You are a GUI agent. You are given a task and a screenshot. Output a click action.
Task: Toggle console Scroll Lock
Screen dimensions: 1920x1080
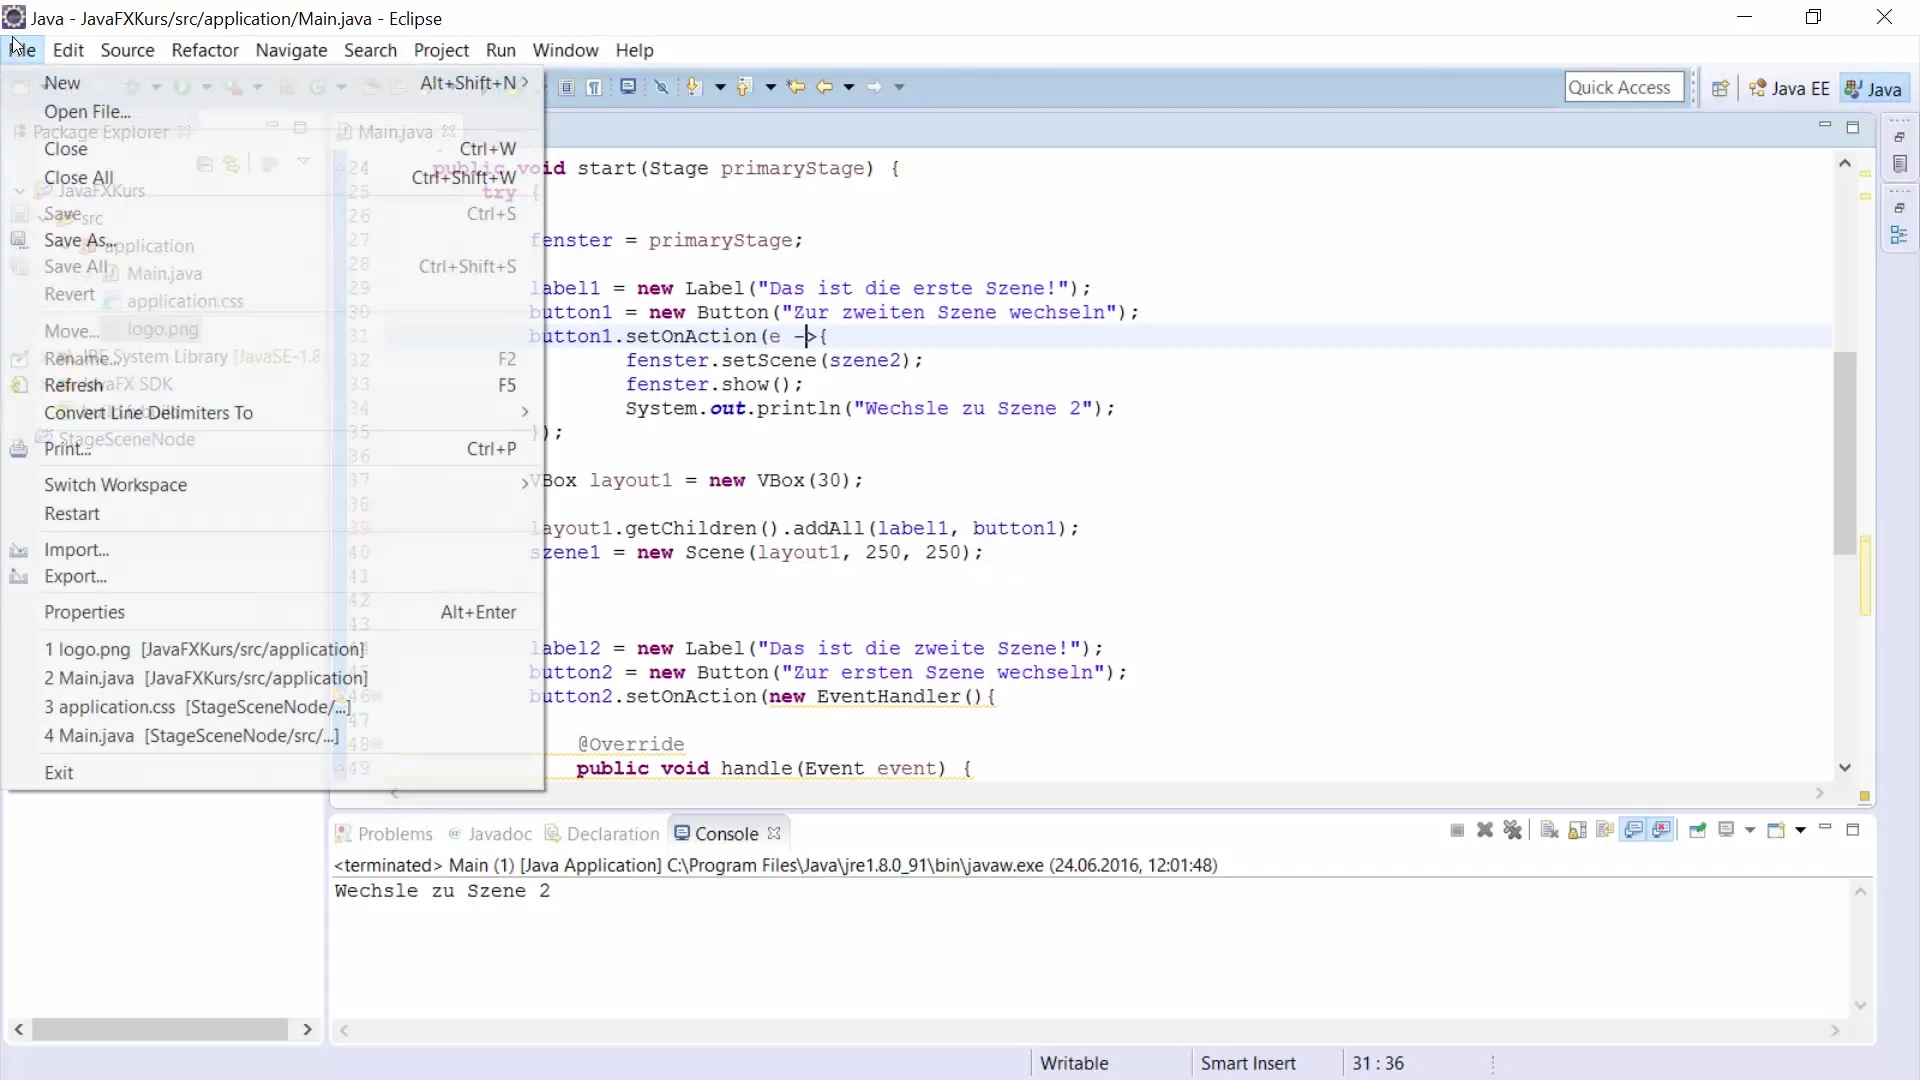pyautogui.click(x=1577, y=830)
